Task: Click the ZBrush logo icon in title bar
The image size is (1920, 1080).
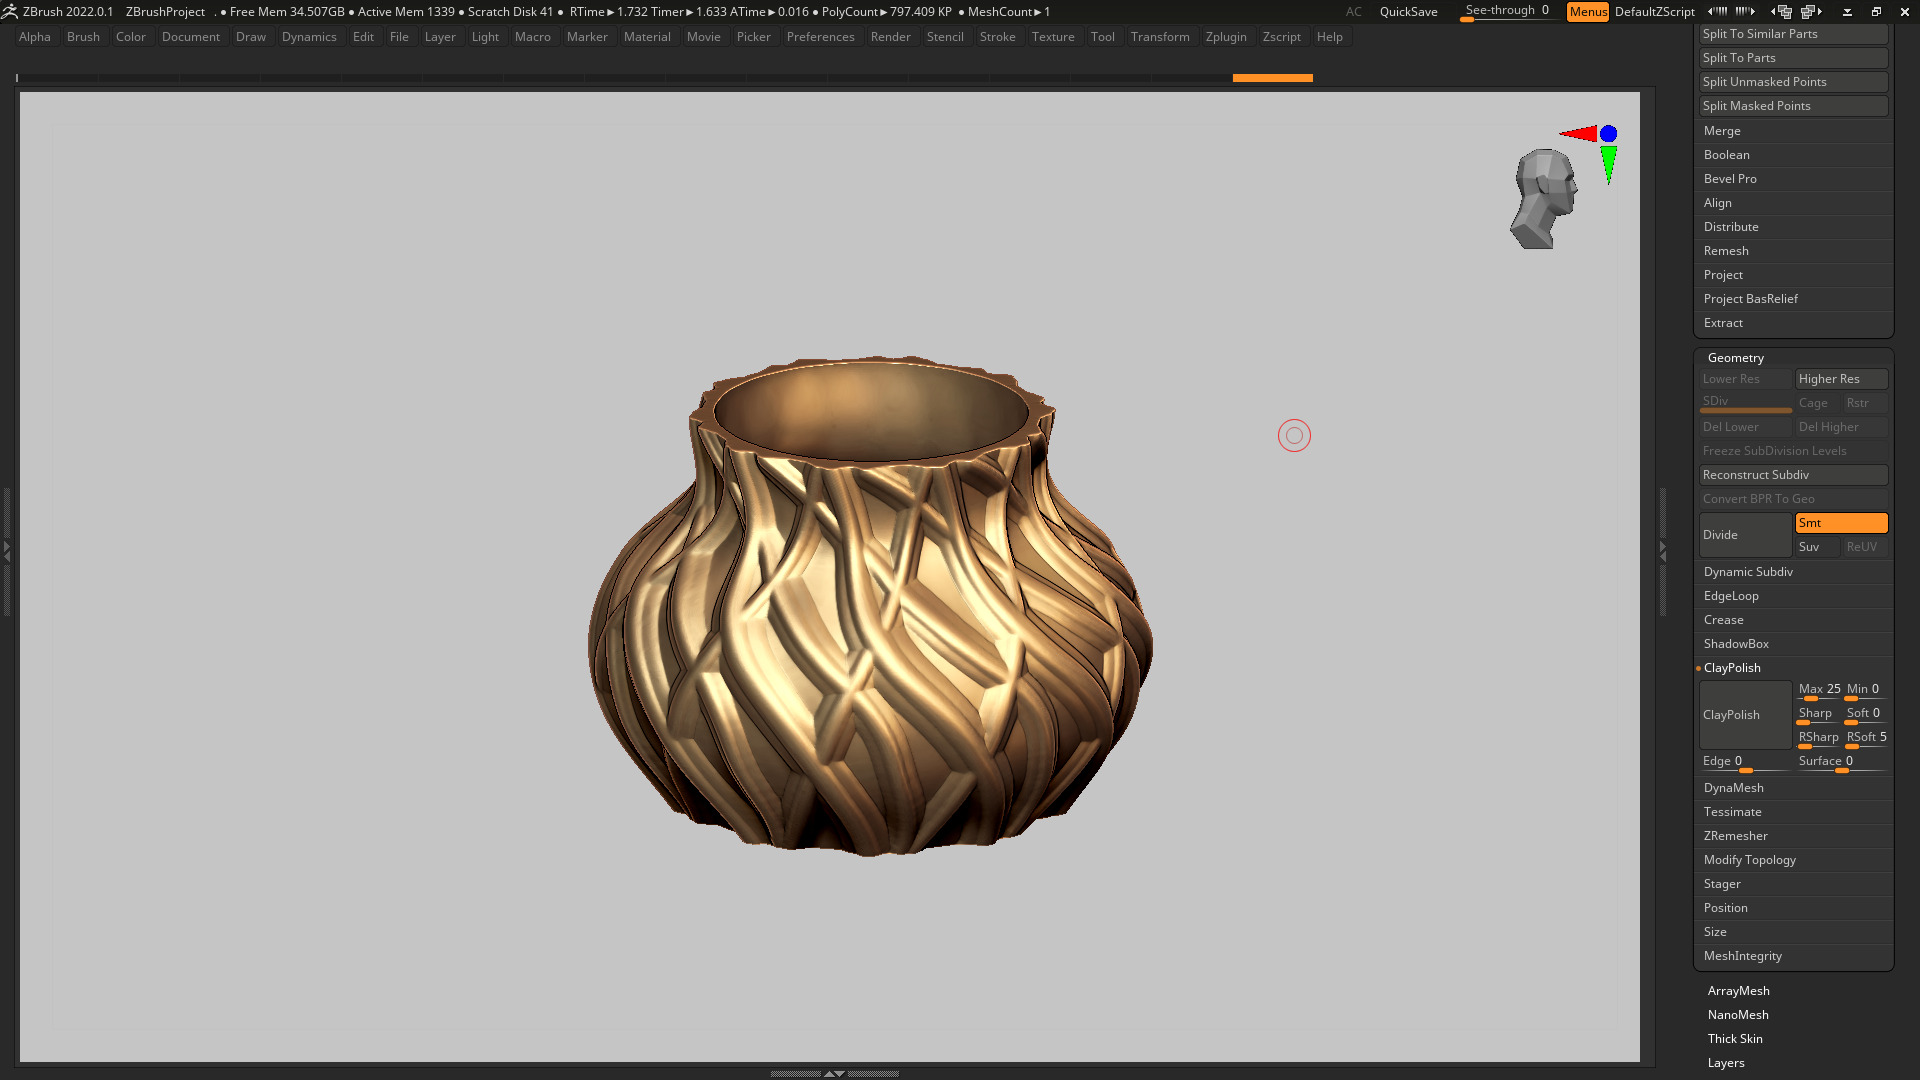Action: click(10, 11)
